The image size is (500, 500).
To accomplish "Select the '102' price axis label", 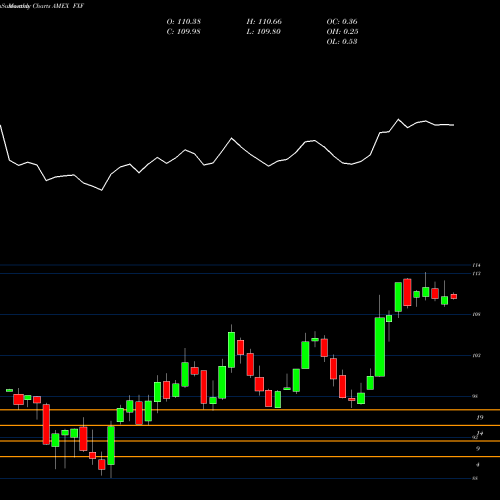I will [476, 356].
